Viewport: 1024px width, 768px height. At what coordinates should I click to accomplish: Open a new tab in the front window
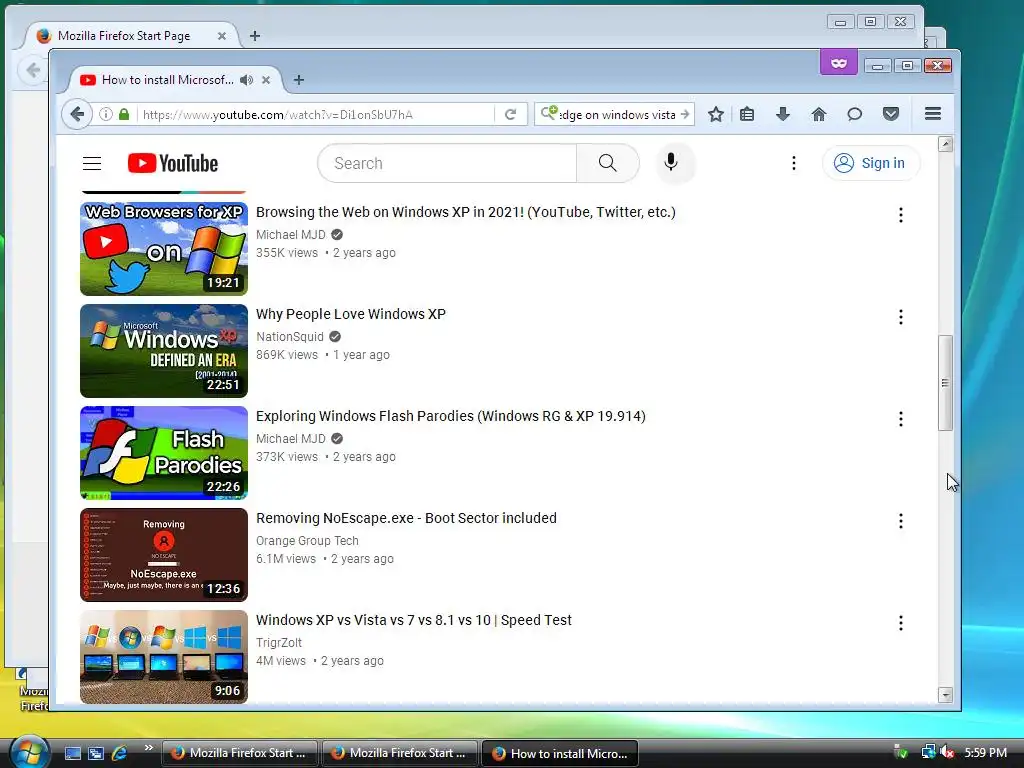pyautogui.click(x=298, y=80)
